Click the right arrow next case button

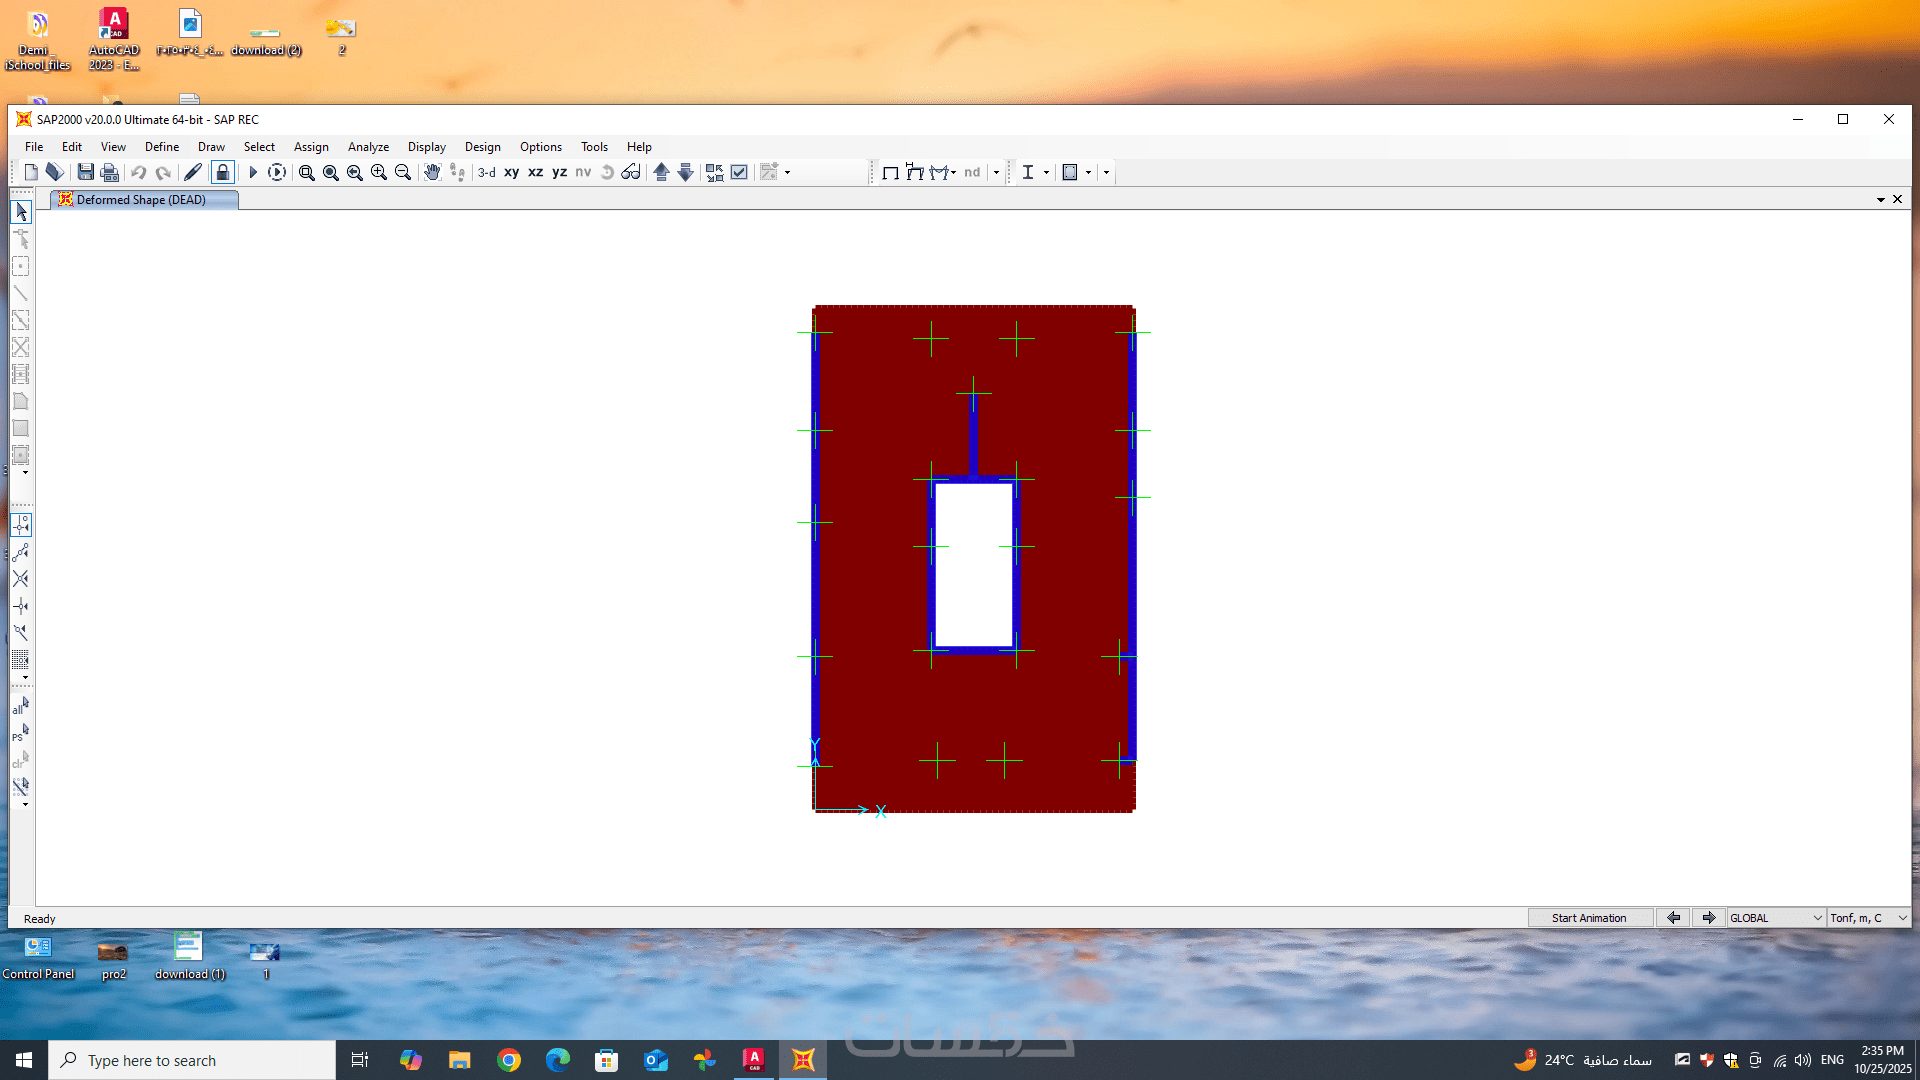(1708, 918)
